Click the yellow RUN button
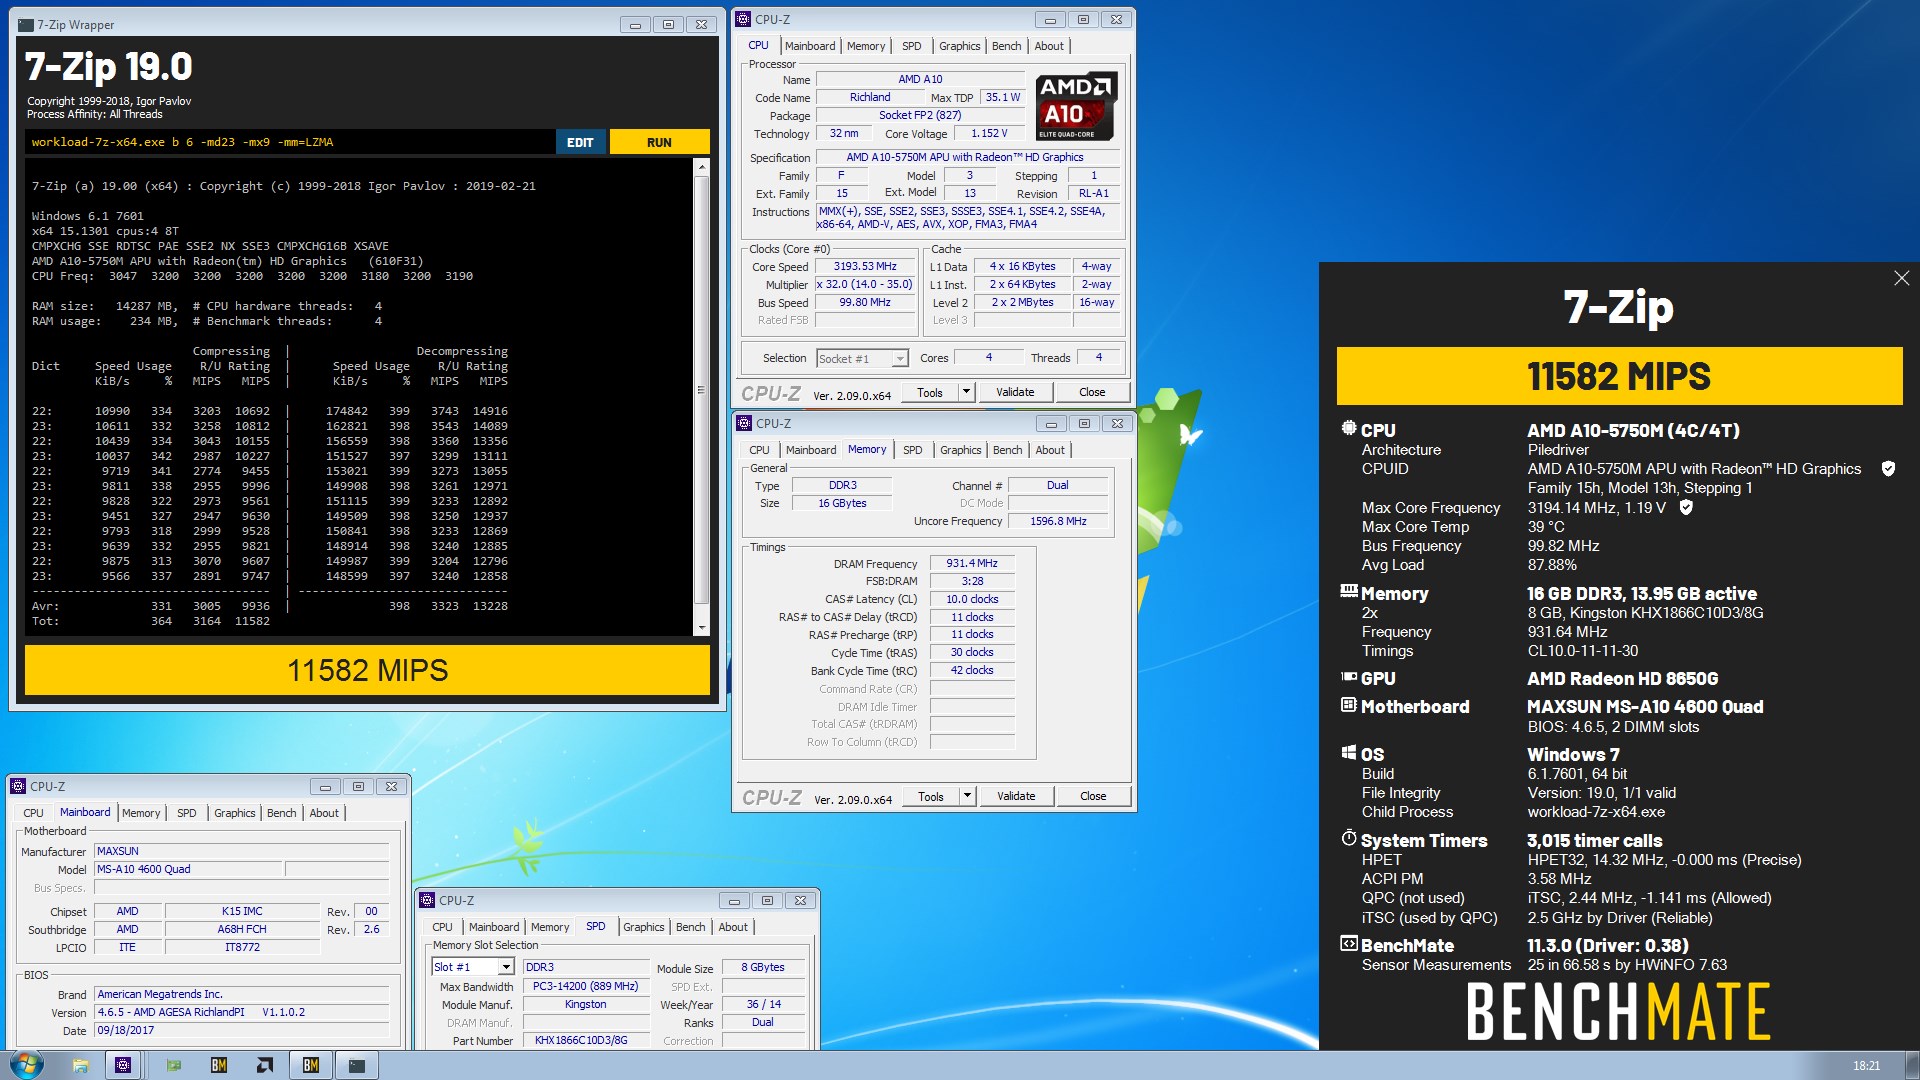Screen dimensions: 1920x1080 pos(659,142)
